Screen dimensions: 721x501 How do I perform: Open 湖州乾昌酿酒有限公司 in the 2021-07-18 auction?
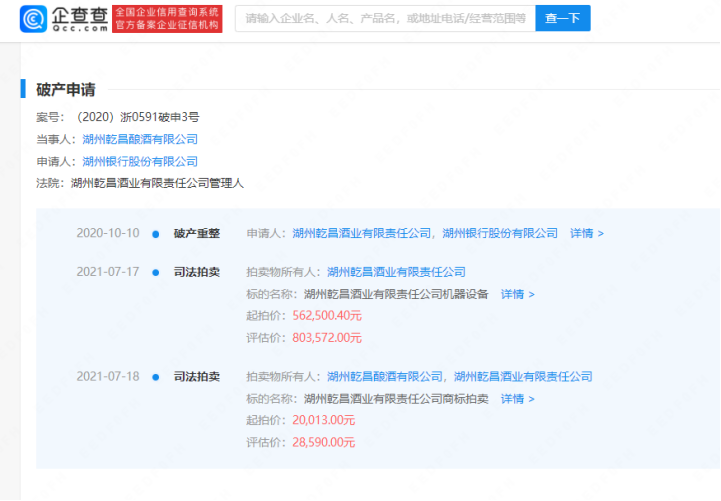[x=385, y=377]
